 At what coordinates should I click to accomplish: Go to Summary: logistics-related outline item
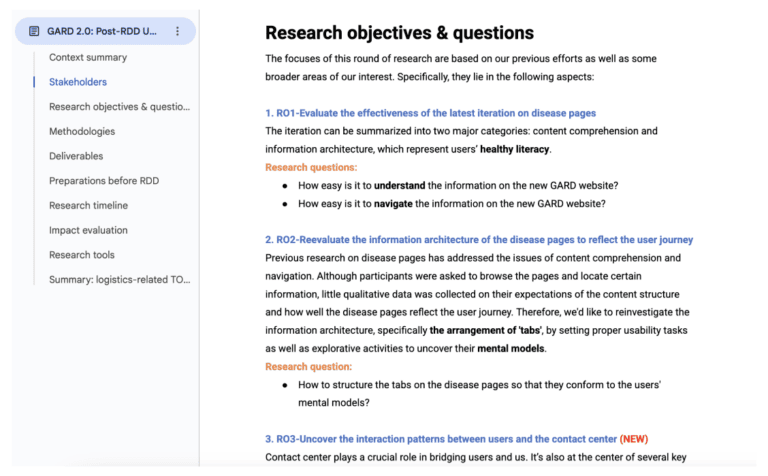(x=120, y=280)
